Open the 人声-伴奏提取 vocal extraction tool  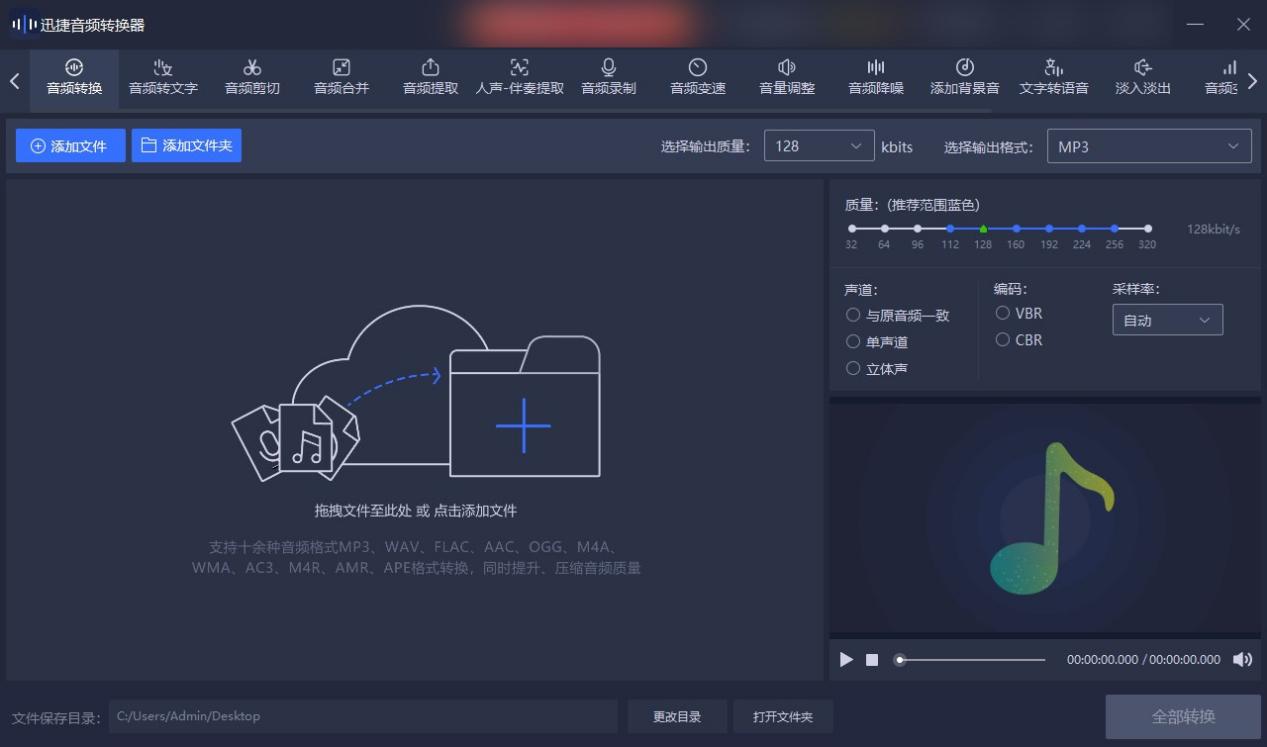point(519,78)
